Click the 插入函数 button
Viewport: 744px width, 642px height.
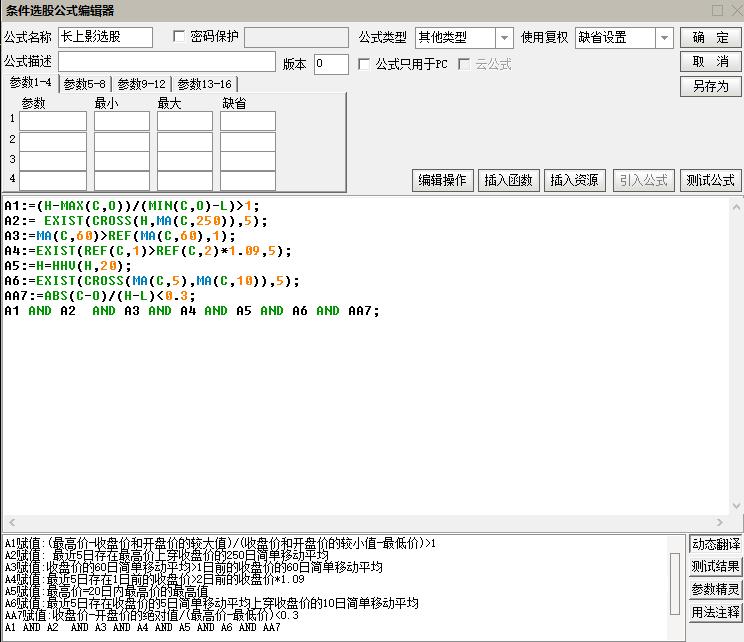510,181
